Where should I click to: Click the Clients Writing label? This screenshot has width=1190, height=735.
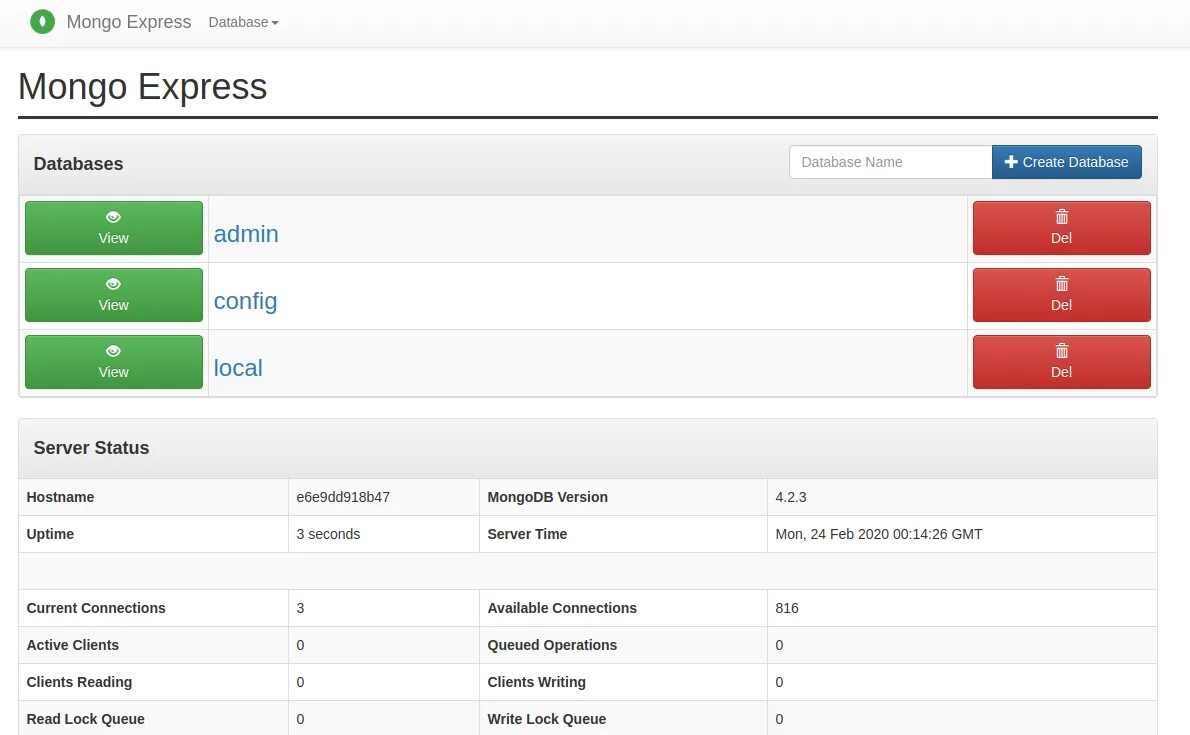[537, 682]
